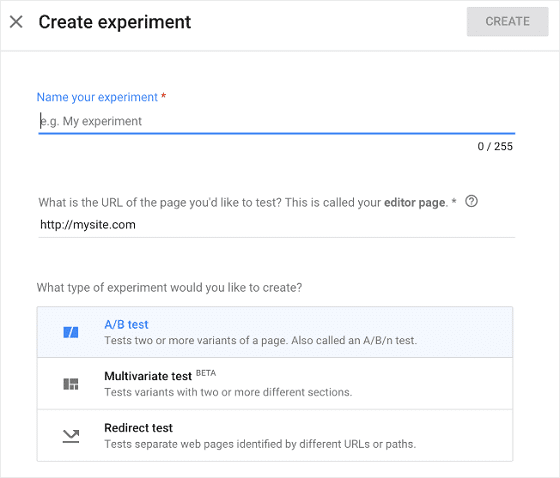Viewport: 560px width, 478px height.
Task: Click the editor page URL field
Action: 276,225
